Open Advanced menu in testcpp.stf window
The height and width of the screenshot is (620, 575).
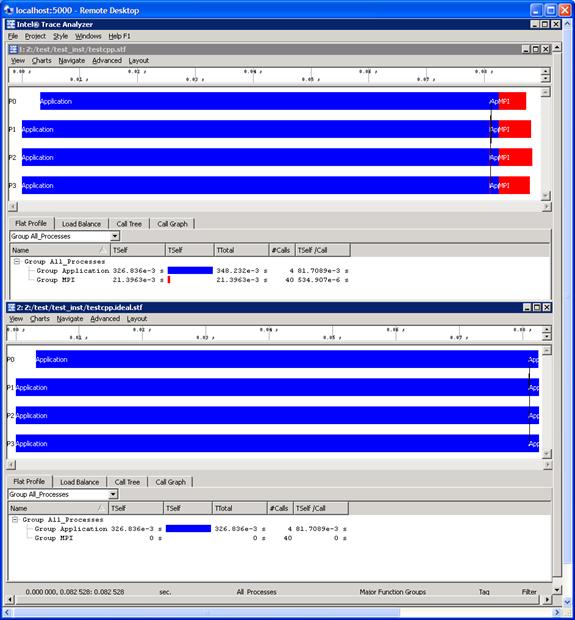[107, 60]
